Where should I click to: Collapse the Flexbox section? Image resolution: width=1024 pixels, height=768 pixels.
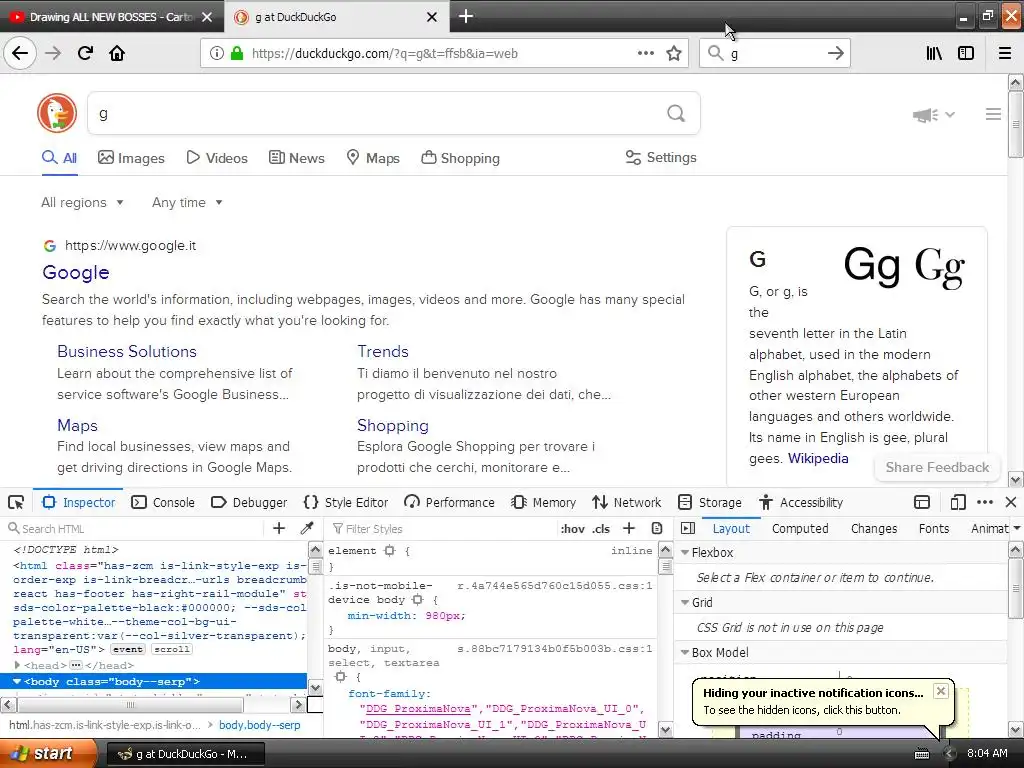coord(685,552)
